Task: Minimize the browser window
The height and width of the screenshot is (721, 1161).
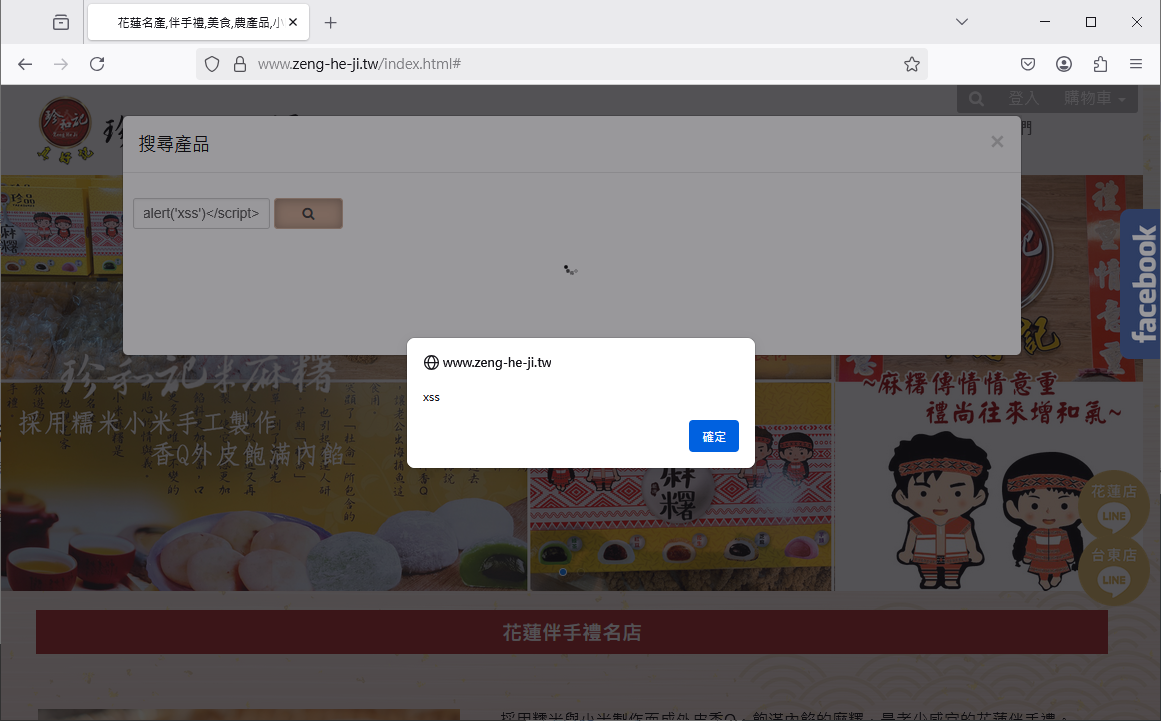Action: (1045, 22)
